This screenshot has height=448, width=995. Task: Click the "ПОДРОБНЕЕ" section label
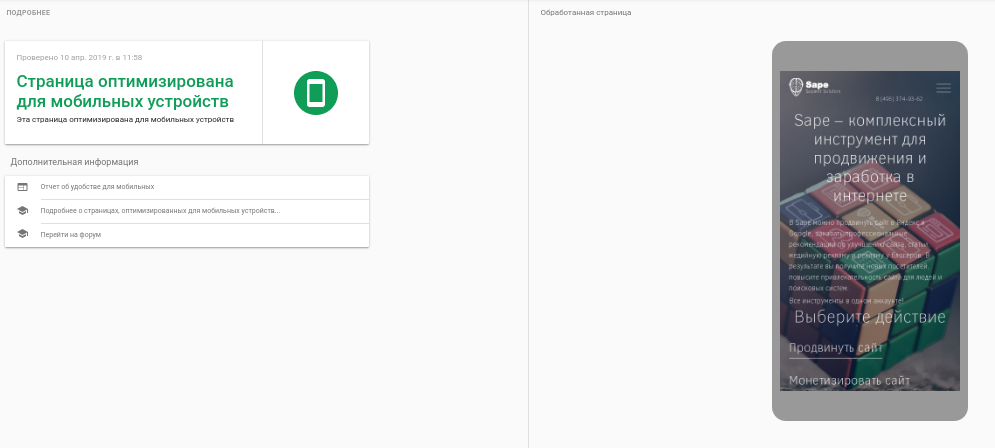tap(28, 13)
